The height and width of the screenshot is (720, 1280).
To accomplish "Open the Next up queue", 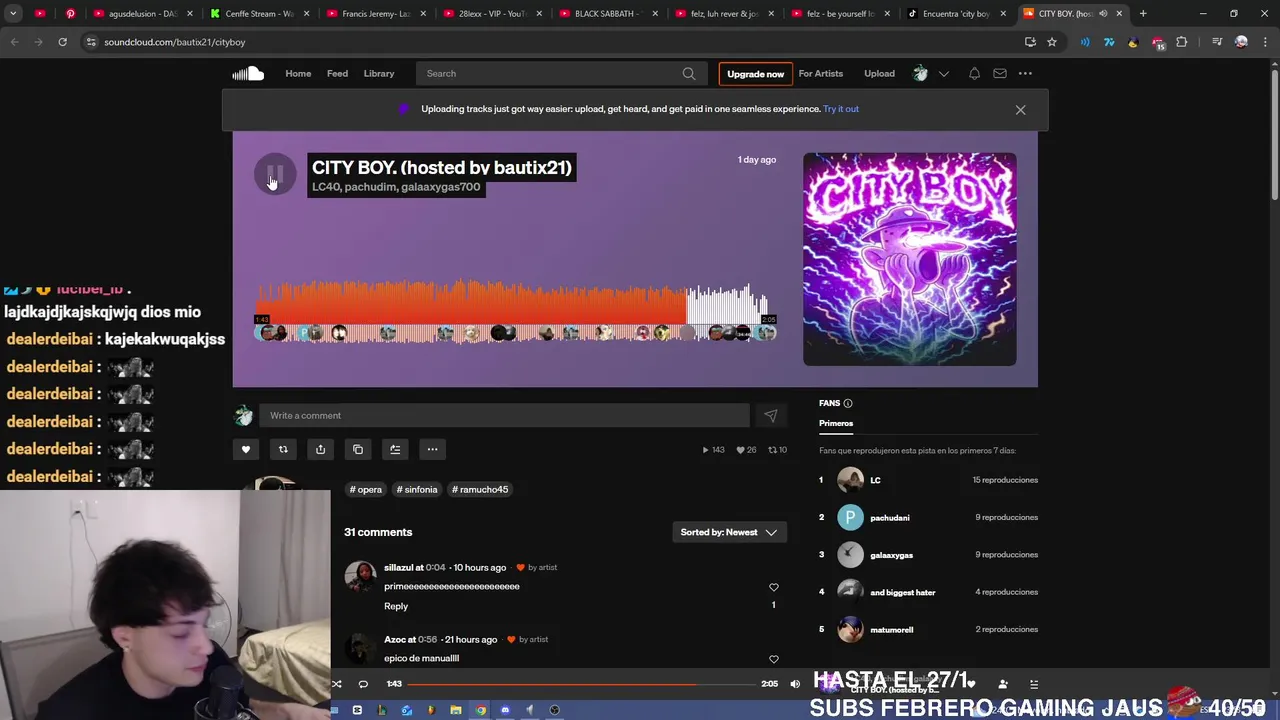I will (x=1034, y=684).
